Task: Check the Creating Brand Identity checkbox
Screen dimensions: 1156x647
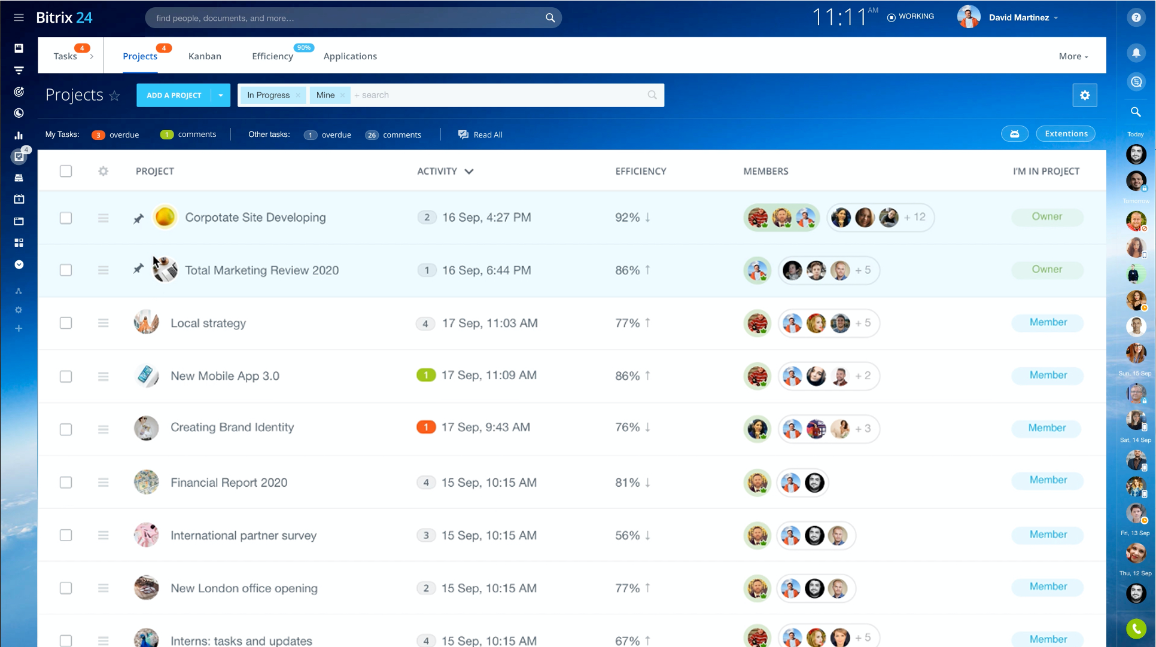Action: pos(66,430)
